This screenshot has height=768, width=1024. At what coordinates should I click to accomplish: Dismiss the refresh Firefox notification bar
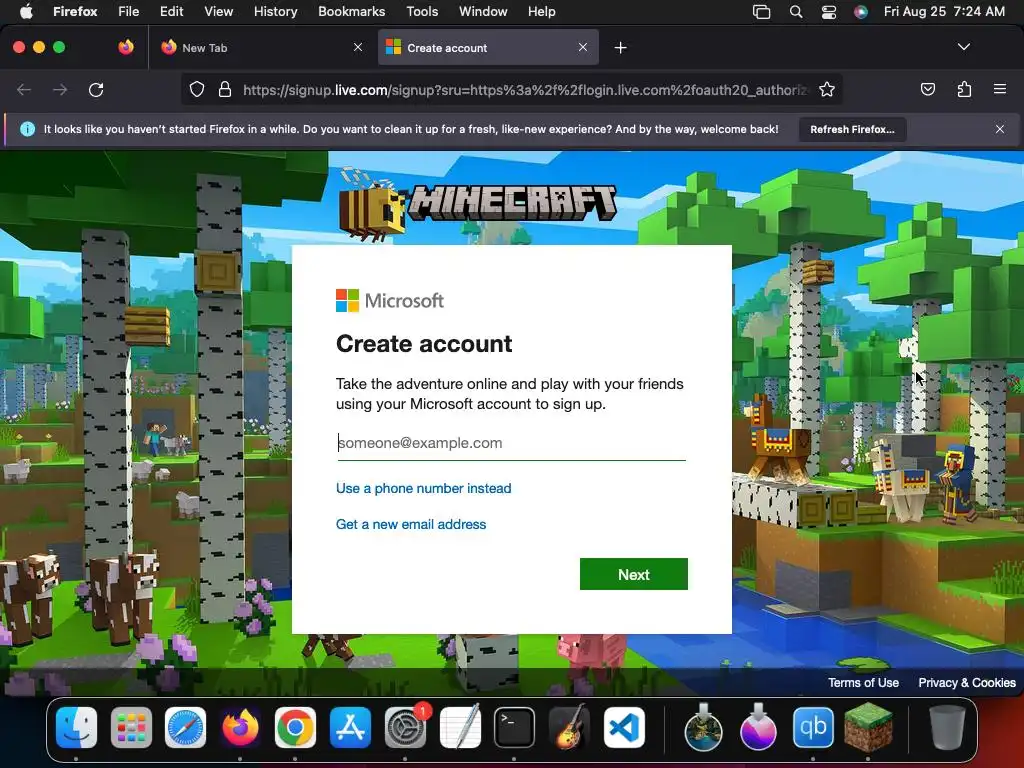coord(999,129)
